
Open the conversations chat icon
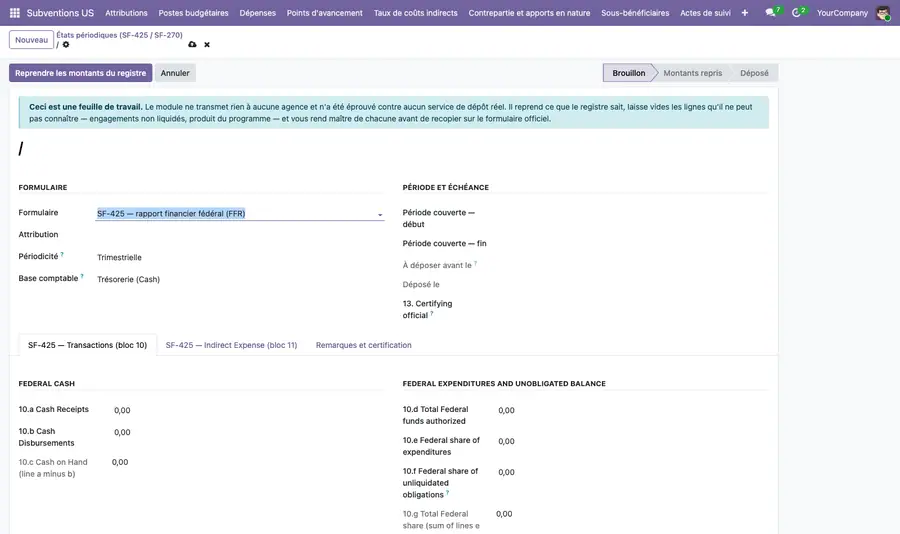click(770, 13)
